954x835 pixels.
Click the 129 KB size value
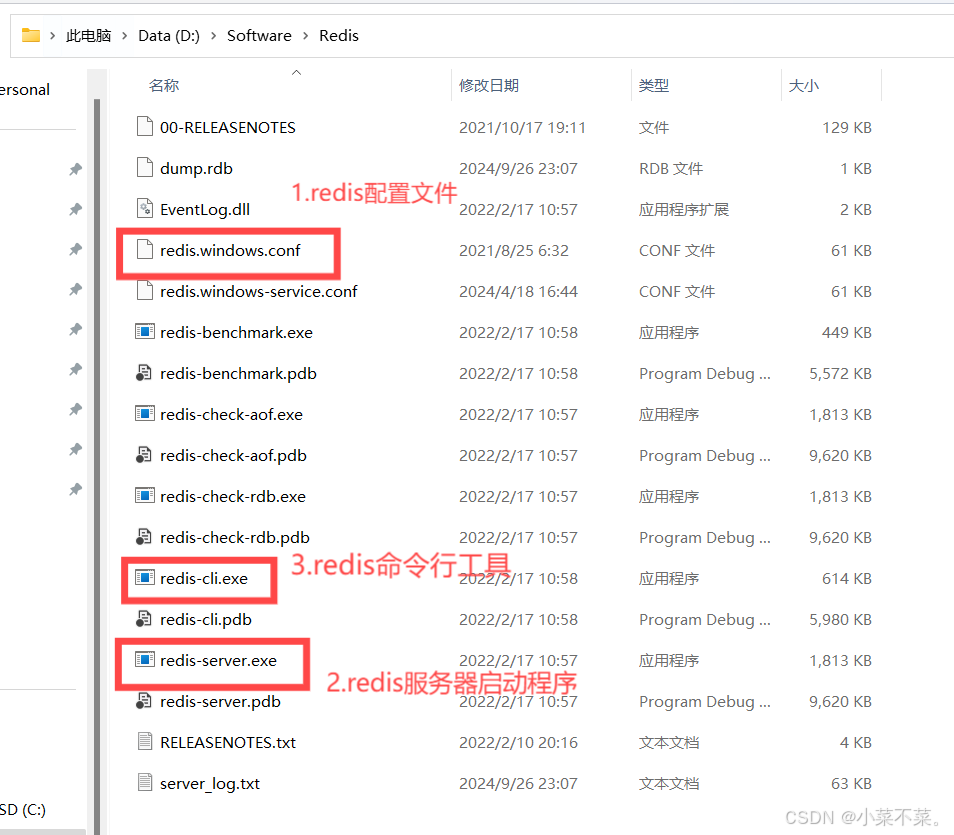coord(847,128)
